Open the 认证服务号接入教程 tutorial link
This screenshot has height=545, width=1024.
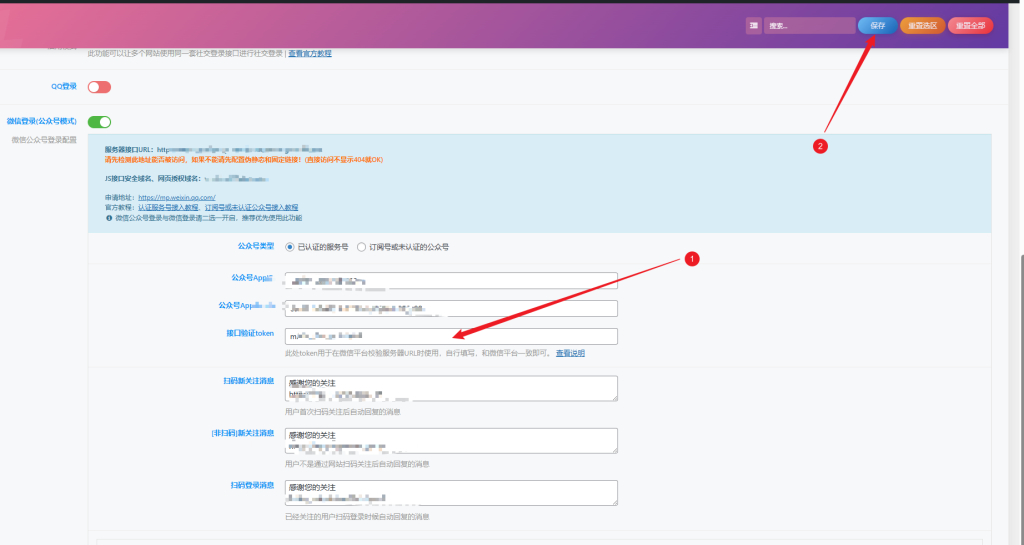coord(168,207)
